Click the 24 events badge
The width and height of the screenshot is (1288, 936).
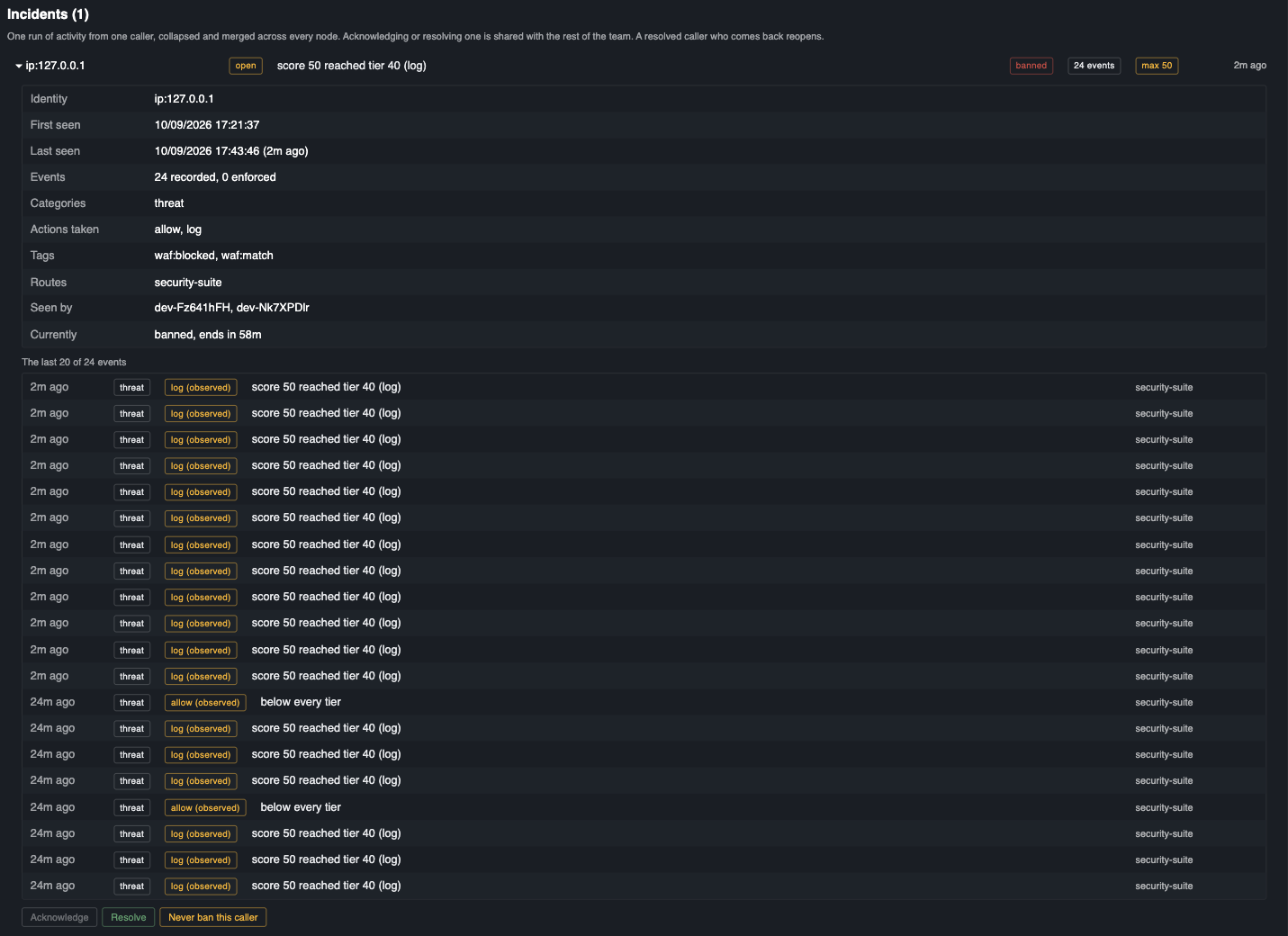tap(1094, 66)
